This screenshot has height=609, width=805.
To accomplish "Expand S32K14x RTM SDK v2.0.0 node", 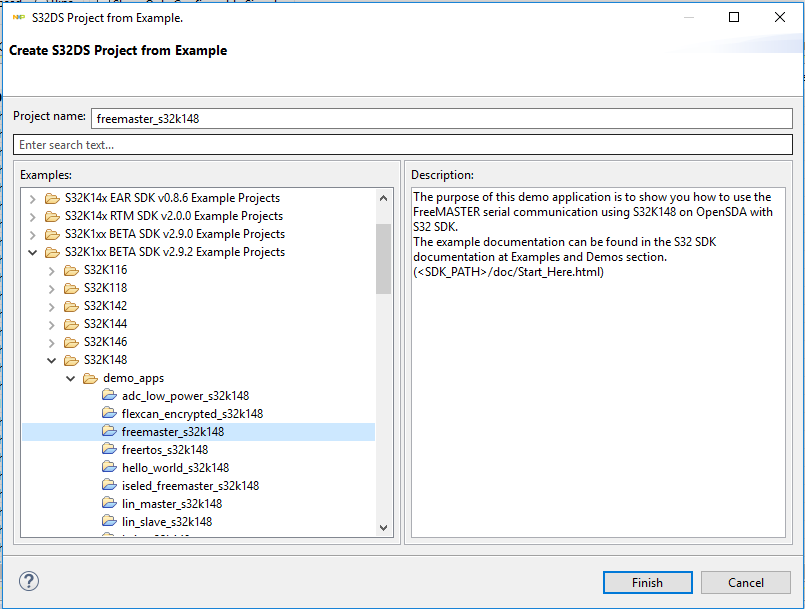I will click(x=33, y=217).
